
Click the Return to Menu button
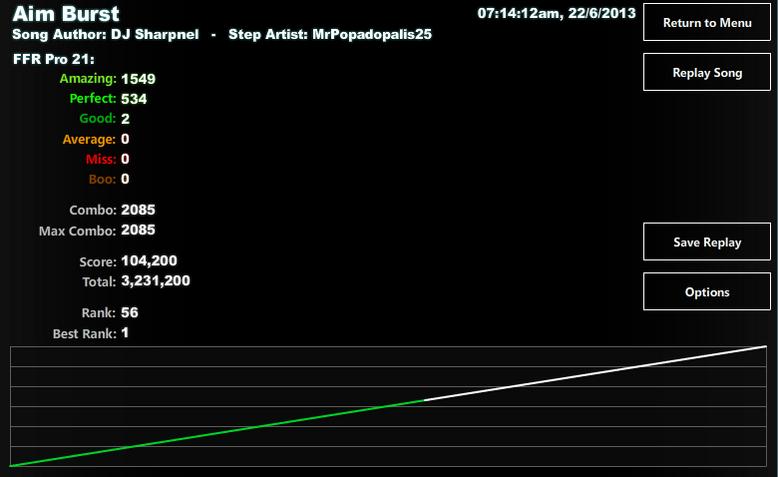[x=707, y=22]
